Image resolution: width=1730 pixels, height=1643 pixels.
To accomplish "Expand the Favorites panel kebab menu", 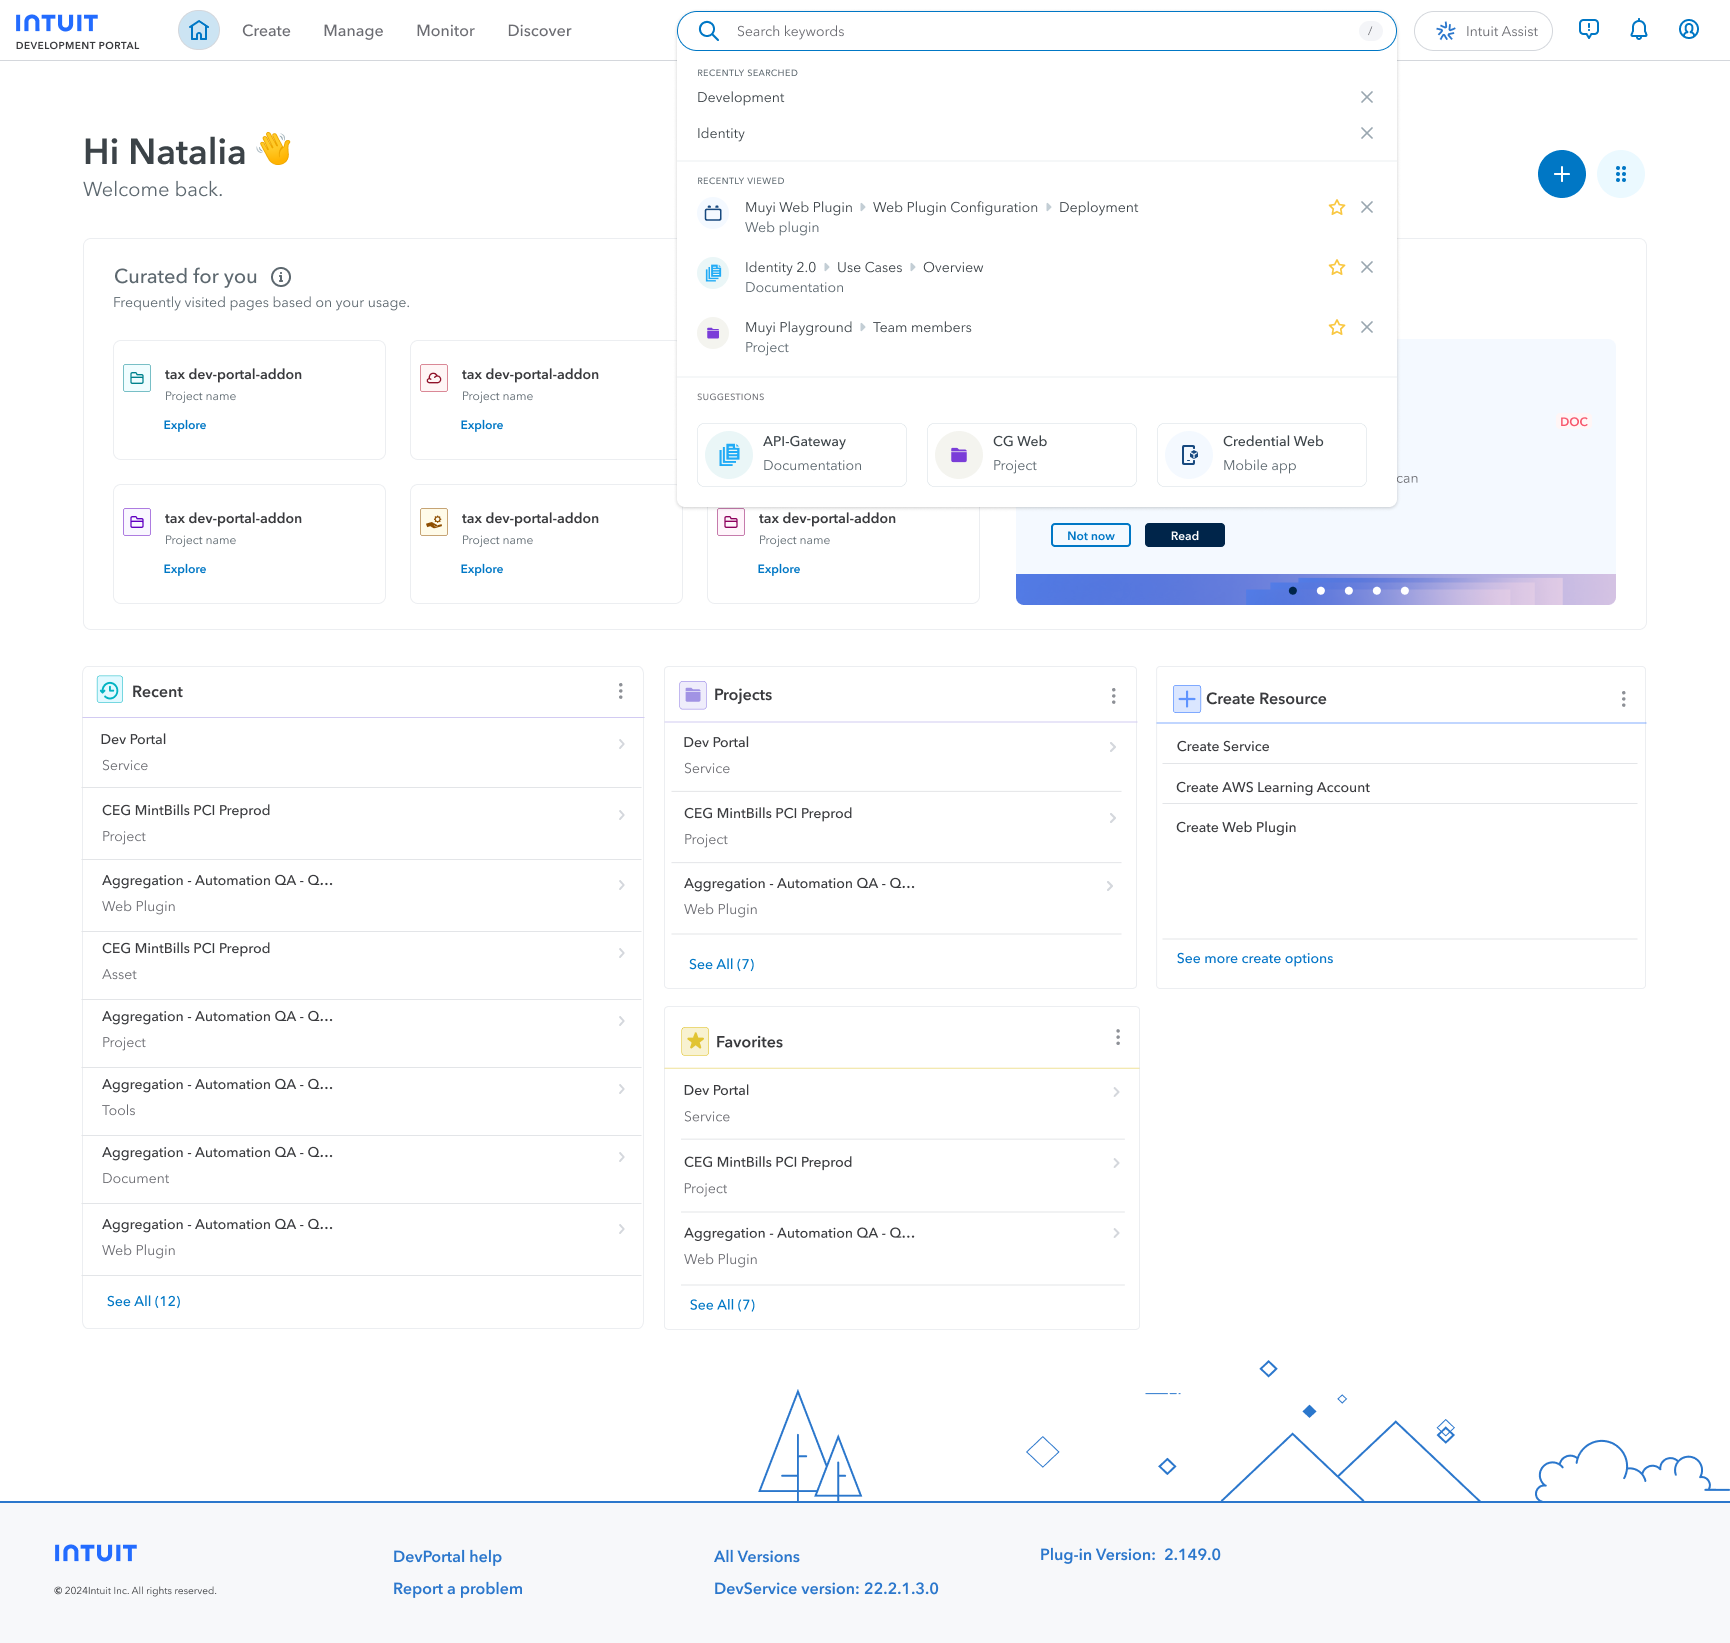I will pos(1117,1038).
